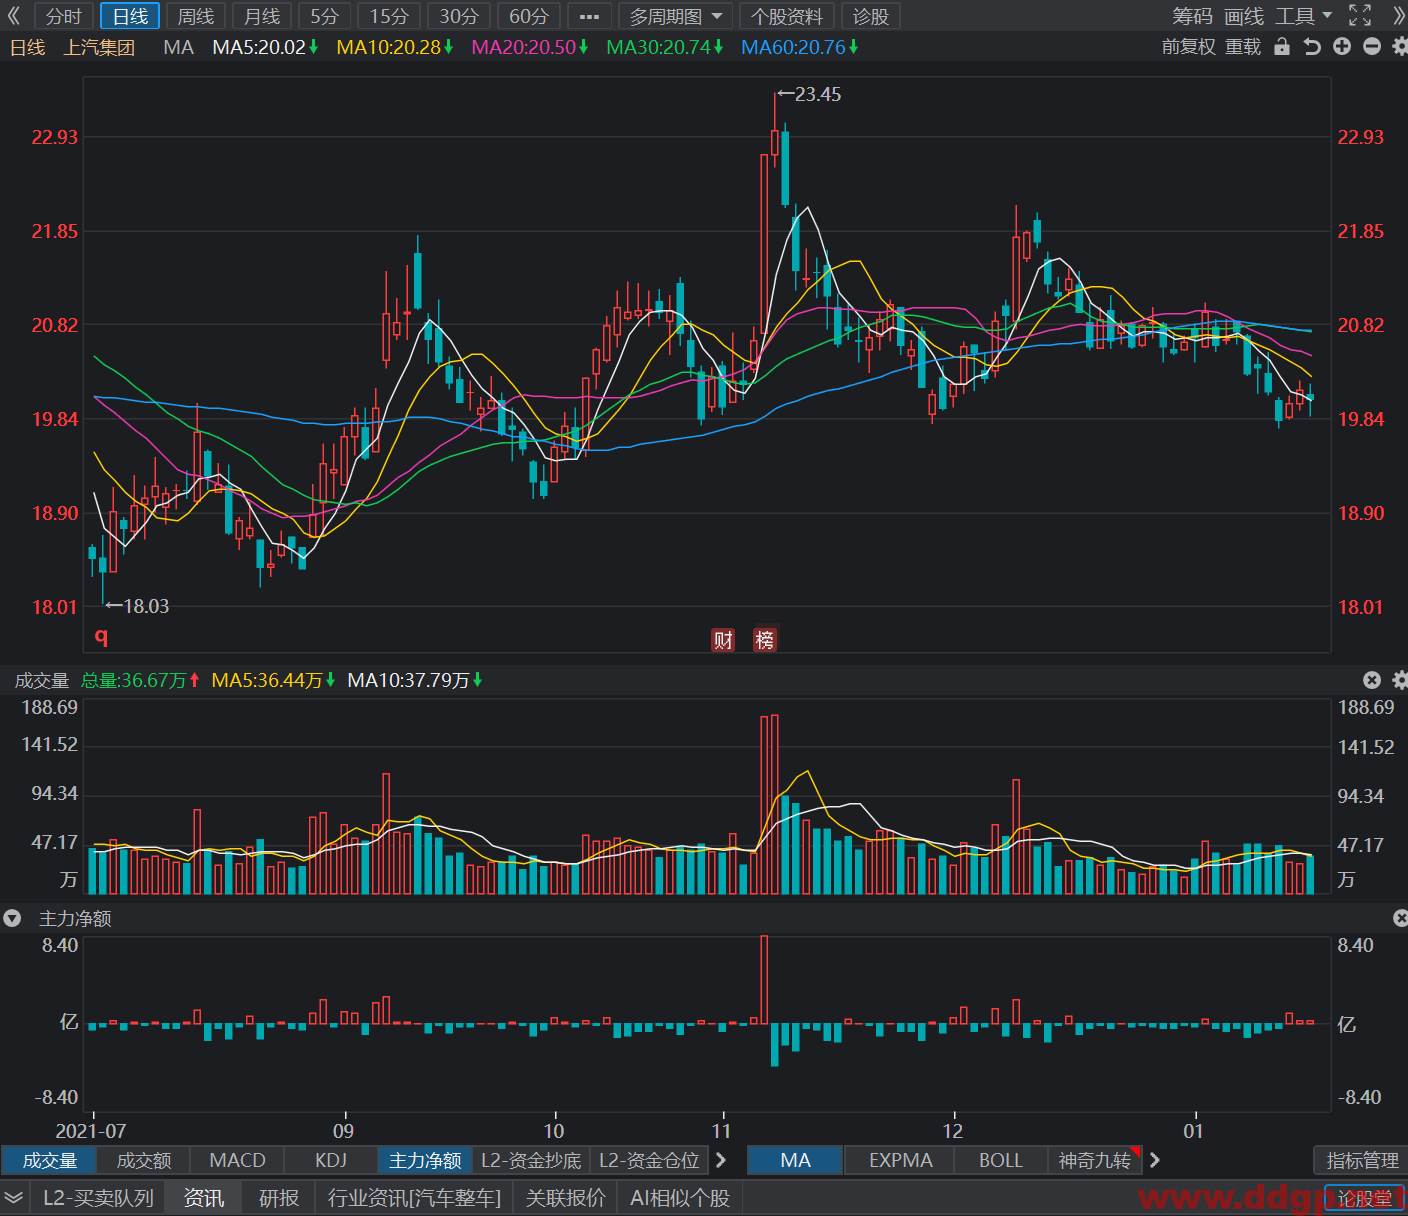Open 个股资料 page
Image resolution: width=1408 pixels, height=1216 pixels.
coord(787,17)
